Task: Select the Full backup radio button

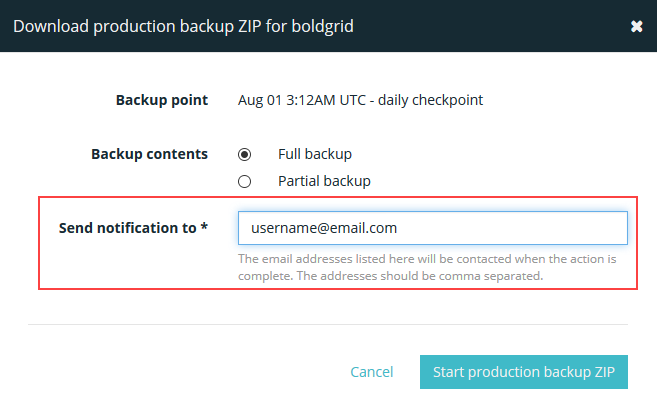Action: [244, 155]
